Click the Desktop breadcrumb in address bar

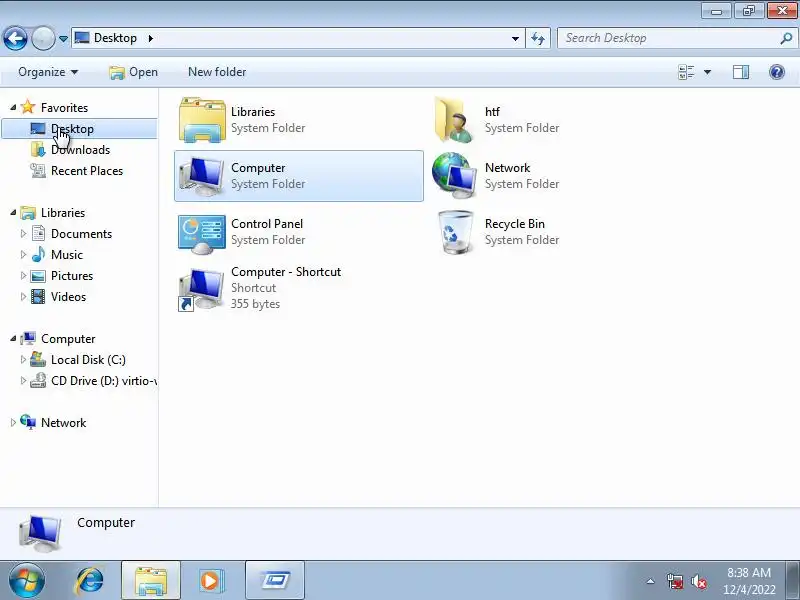click(x=115, y=38)
